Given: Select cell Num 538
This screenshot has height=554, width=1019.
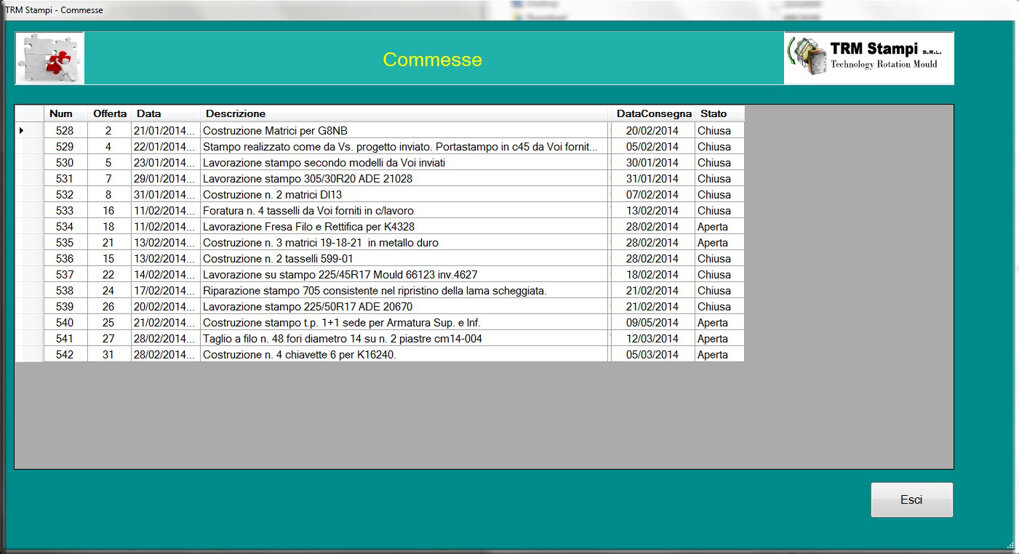Looking at the screenshot, I should coord(65,290).
